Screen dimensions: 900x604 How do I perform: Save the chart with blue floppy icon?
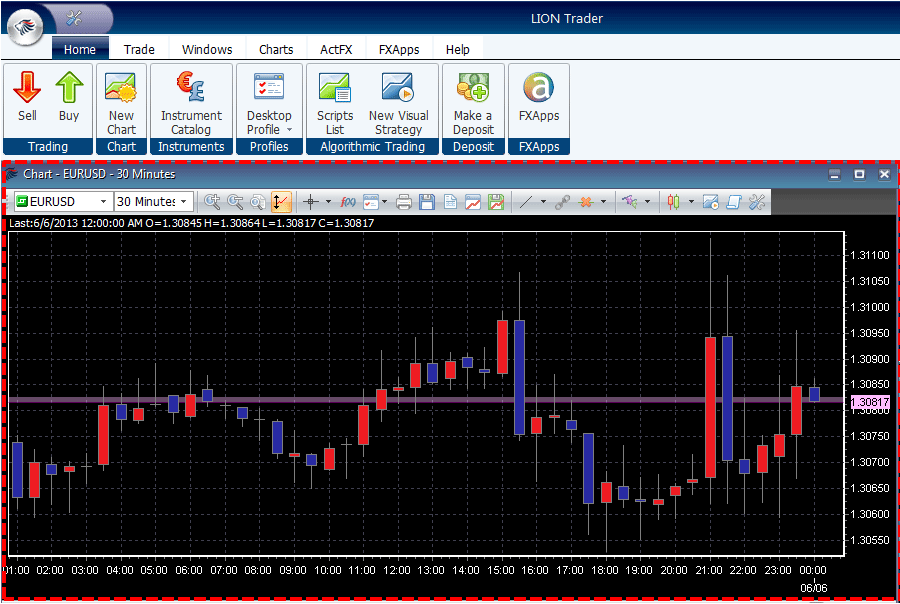427,202
